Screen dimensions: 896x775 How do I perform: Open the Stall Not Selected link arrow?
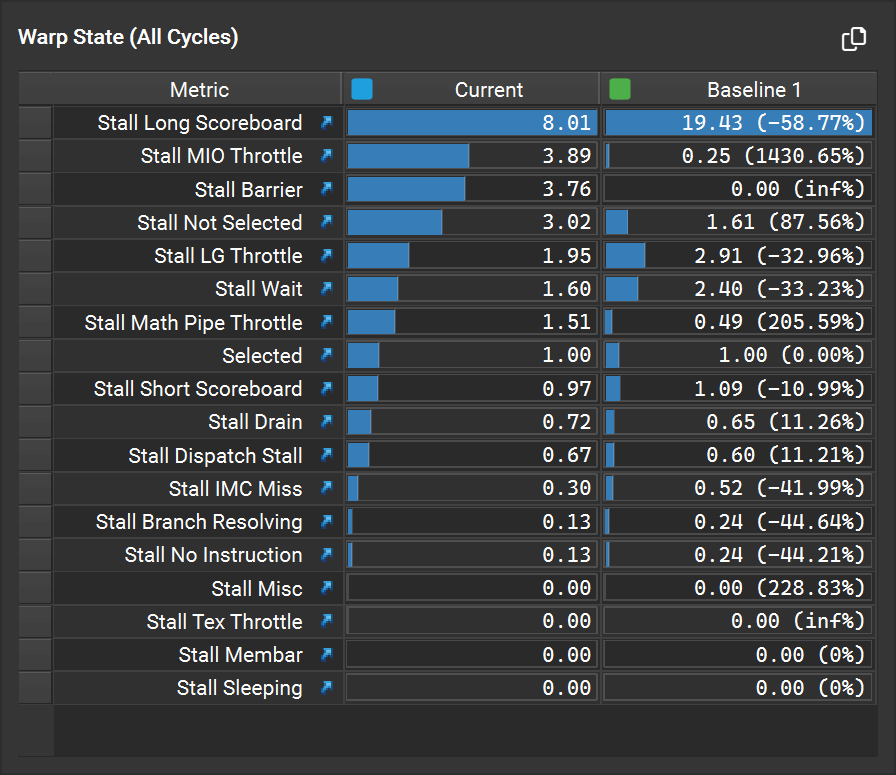click(x=326, y=222)
